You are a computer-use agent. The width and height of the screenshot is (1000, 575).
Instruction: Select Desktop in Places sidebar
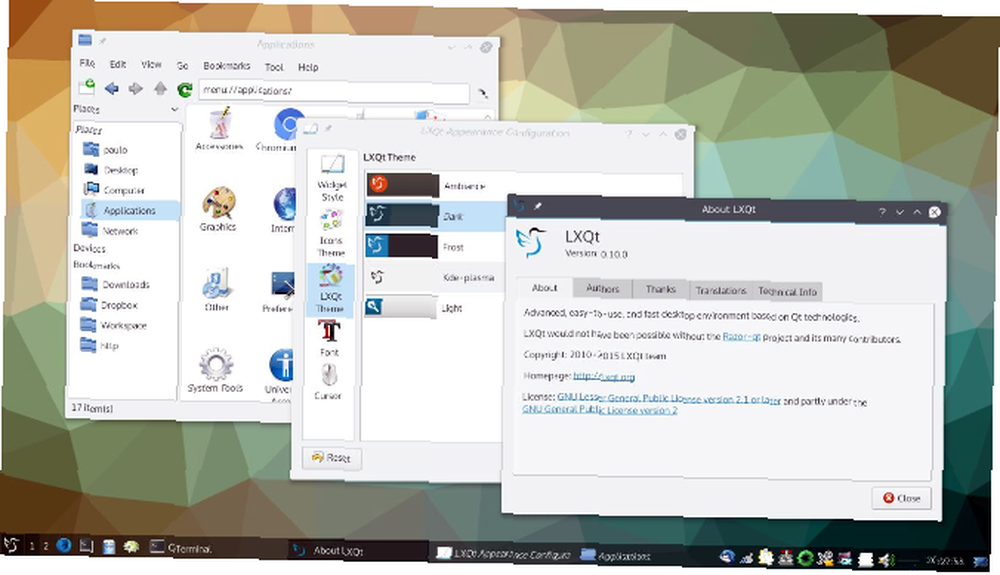[121, 170]
